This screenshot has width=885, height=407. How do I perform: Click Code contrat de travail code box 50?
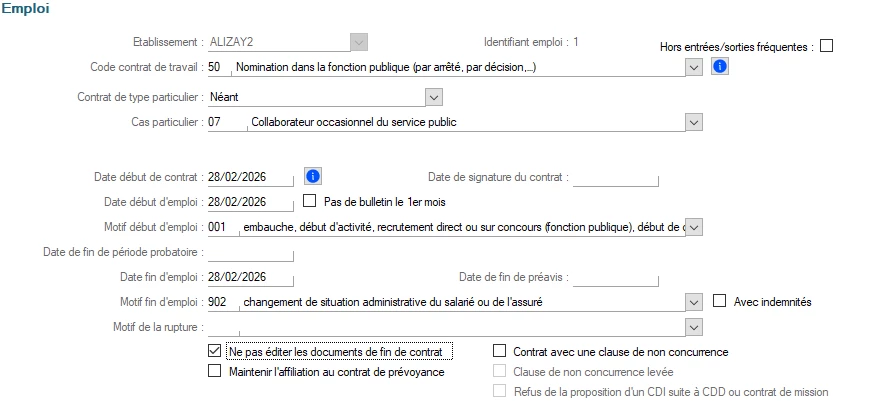tap(218, 68)
